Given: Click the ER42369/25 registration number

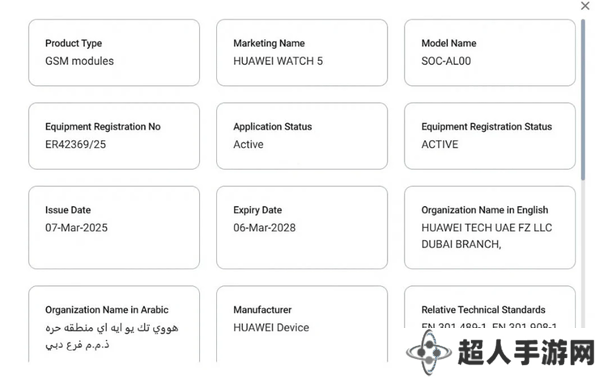Looking at the screenshot, I should pyautogui.click(x=75, y=144).
